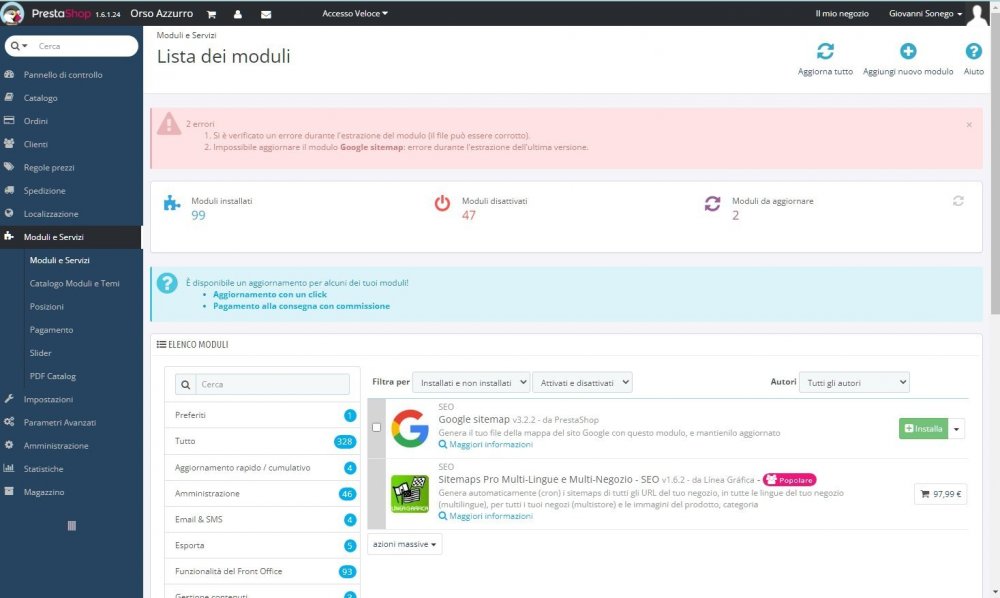Open the Slider submenu item
This screenshot has width=1000, height=598.
(x=40, y=353)
